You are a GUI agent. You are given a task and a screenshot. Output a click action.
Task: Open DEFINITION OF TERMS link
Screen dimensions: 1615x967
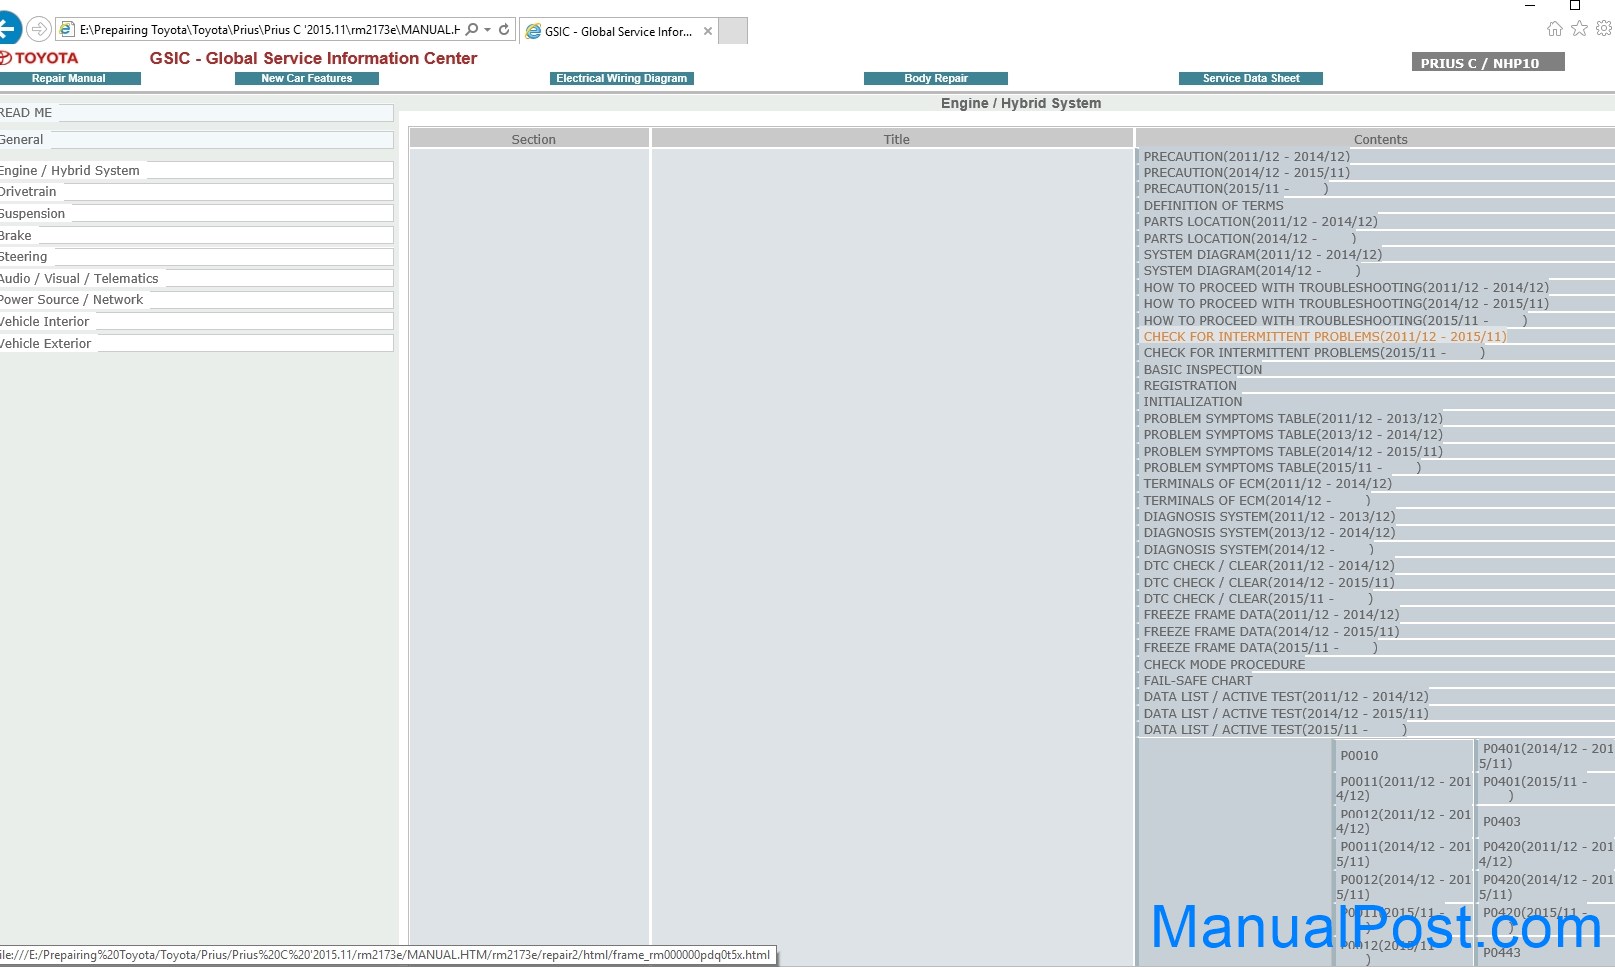coord(1213,206)
